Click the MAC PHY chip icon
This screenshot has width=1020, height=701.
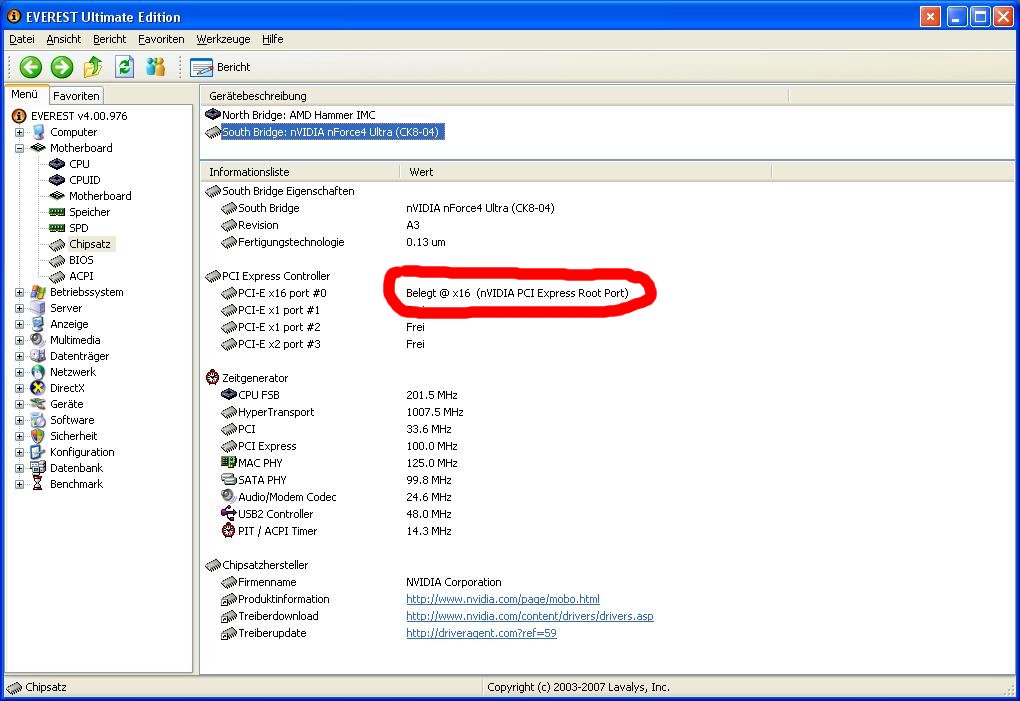pos(228,462)
